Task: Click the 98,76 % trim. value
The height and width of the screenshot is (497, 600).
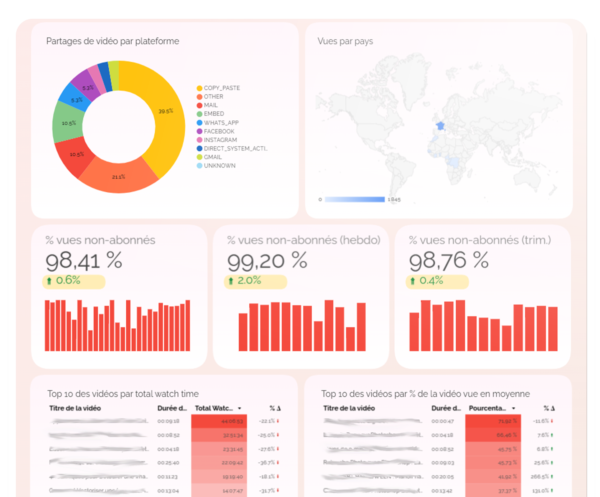Action: click(x=448, y=261)
